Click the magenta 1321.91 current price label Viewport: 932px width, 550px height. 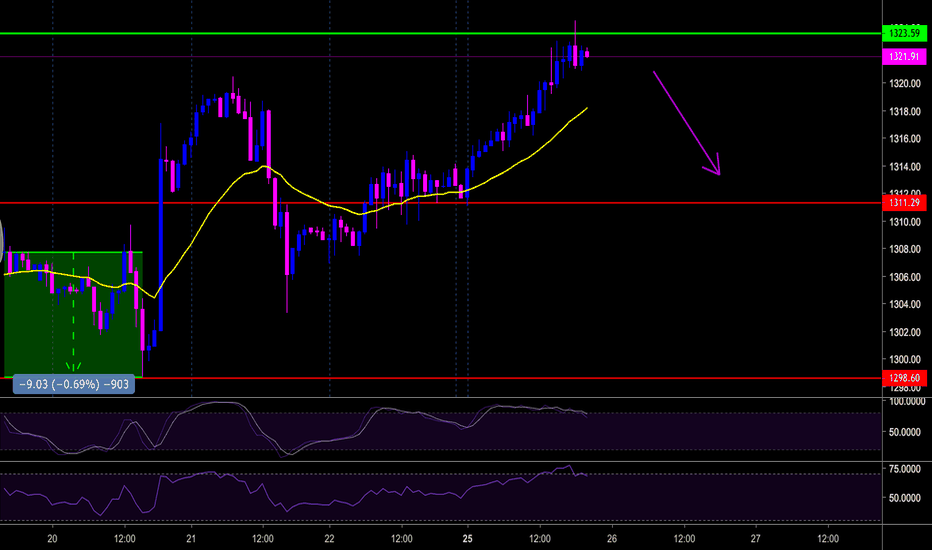(904, 56)
